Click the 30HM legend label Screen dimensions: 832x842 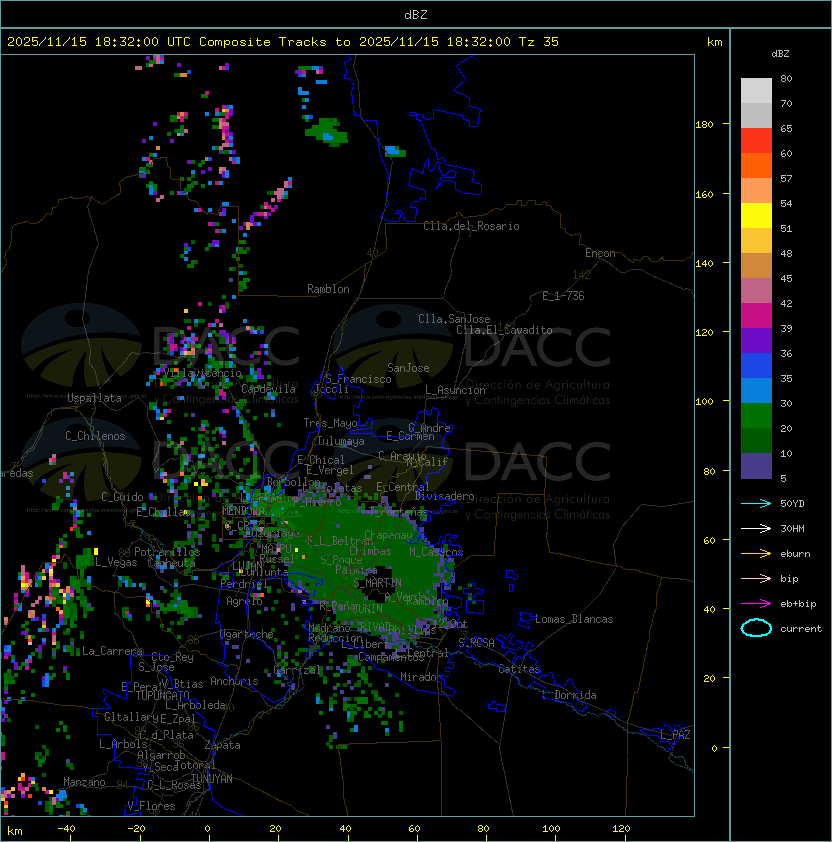coord(792,528)
